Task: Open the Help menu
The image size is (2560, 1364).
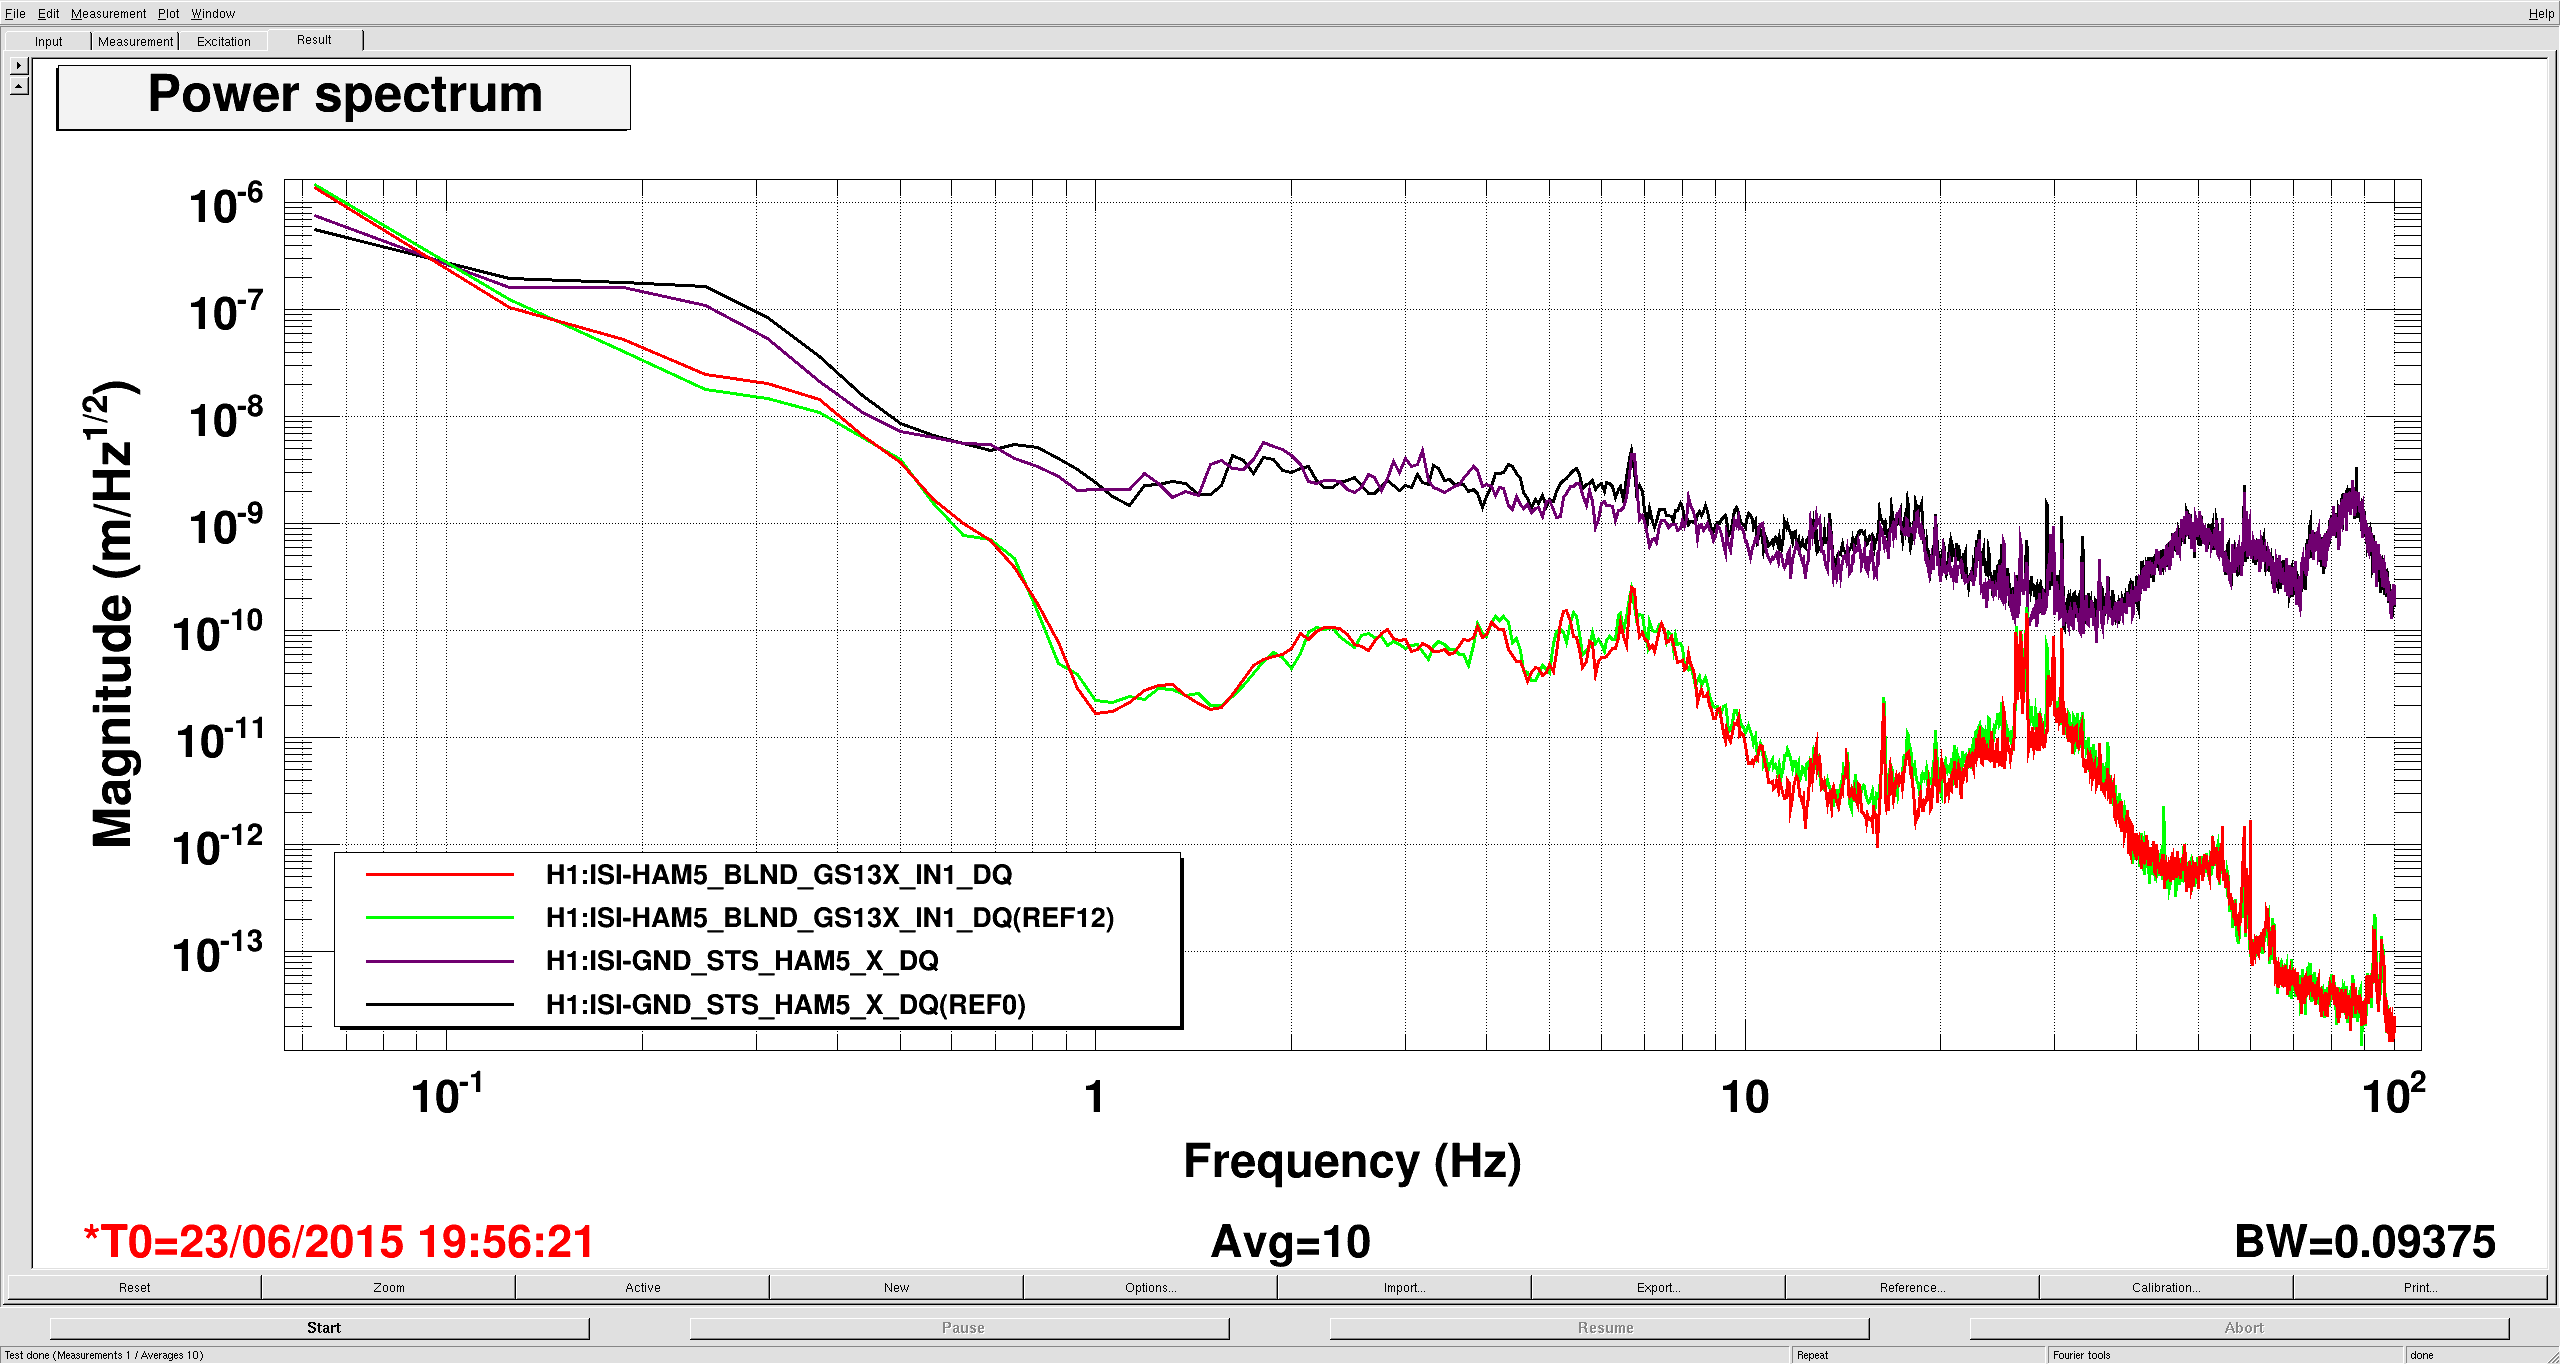Action: coord(2541,13)
